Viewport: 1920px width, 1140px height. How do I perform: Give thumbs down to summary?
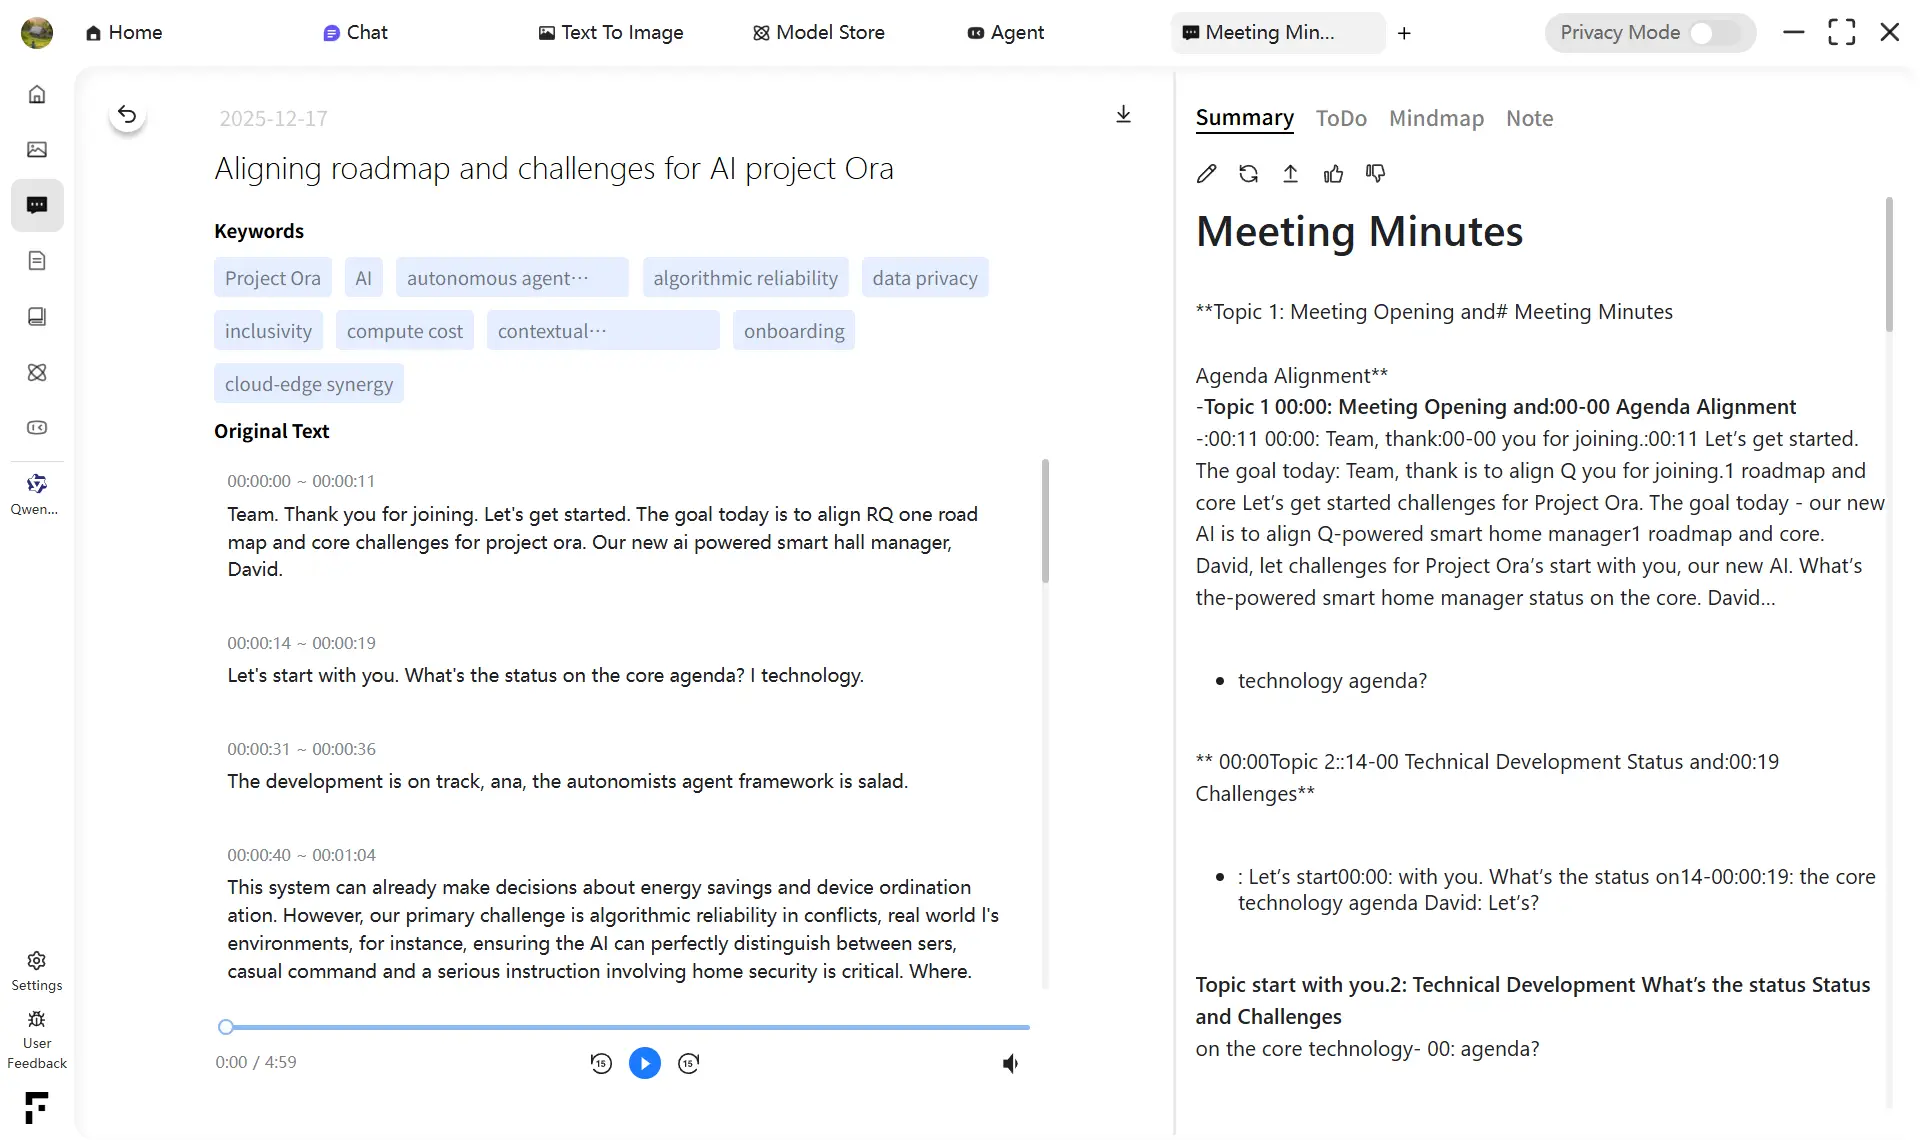tap(1375, 174)
